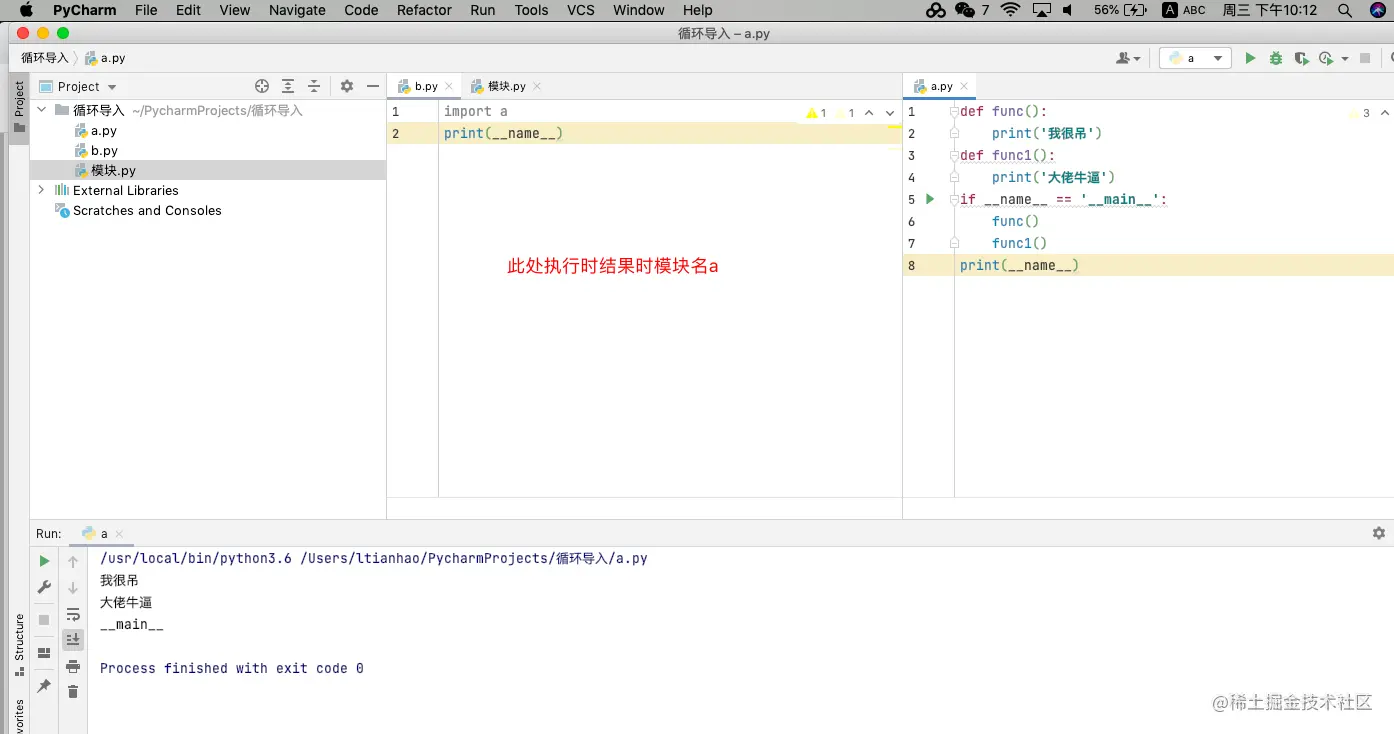Click the Wi-Fi status icon
The width and height of the screenshot is (1394, 734).
1011,10
